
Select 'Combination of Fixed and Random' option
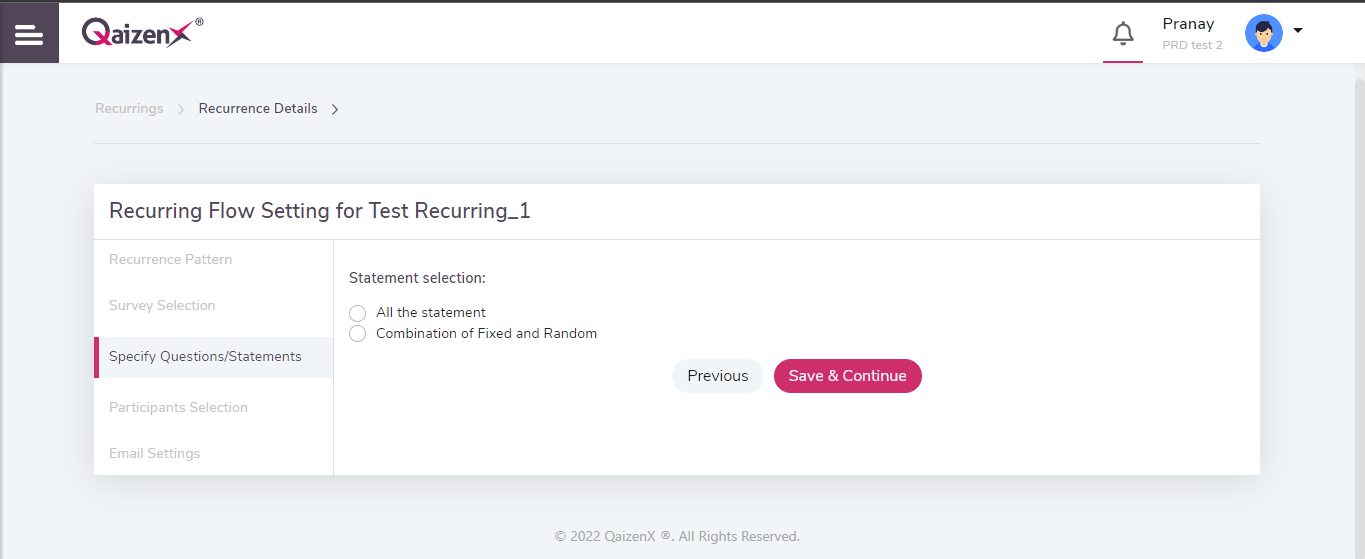[358, 334]
